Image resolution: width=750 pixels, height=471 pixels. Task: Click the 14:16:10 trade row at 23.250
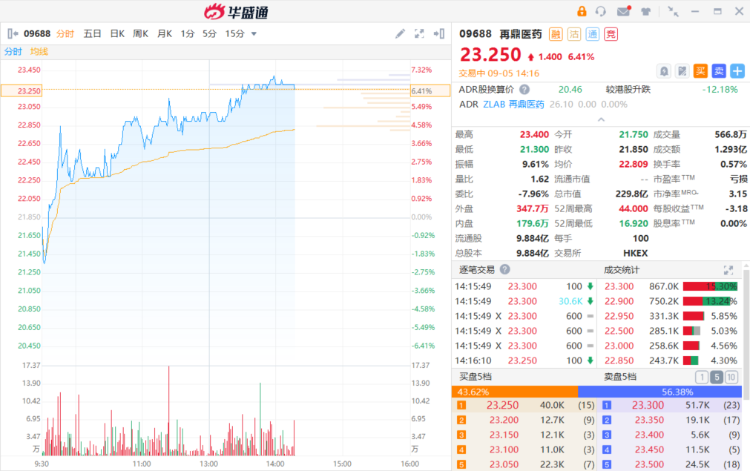pyautogui.click(x=524, y=361)
